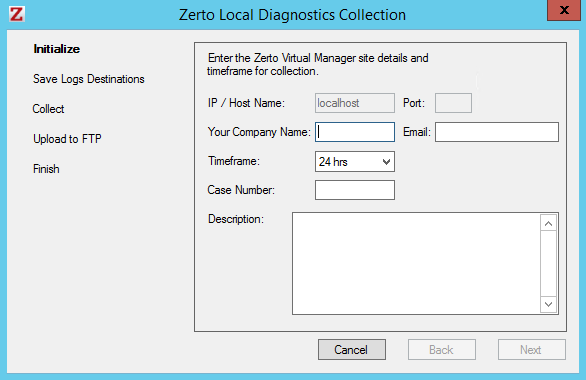The image size is (586, 380).
Task: Click the Back button
Action: (x=442, y=350)
